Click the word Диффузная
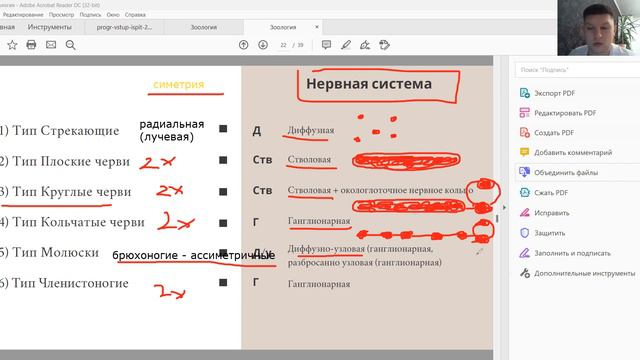 click(x=311, y=130)
